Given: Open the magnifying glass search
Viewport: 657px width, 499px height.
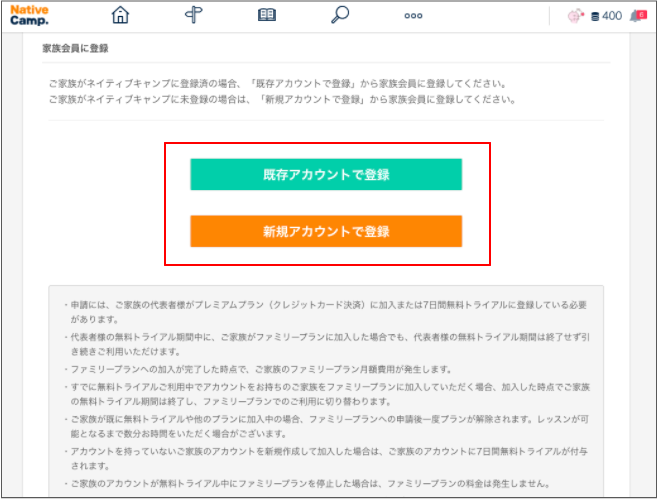Looking at the screenshot, I should [340, 15].
